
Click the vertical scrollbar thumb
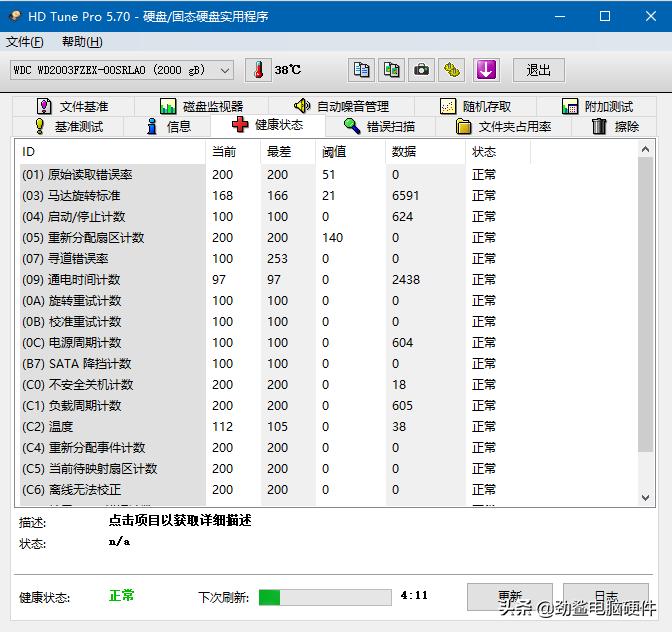pos(645,304)
